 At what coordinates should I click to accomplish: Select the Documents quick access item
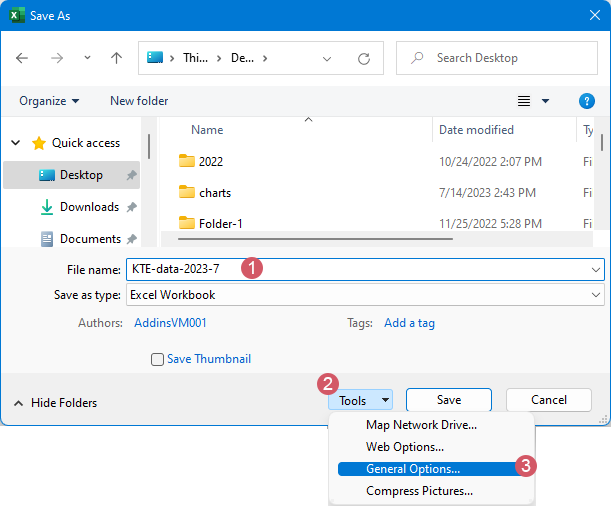pyautogui.click(x=90, y=239)
